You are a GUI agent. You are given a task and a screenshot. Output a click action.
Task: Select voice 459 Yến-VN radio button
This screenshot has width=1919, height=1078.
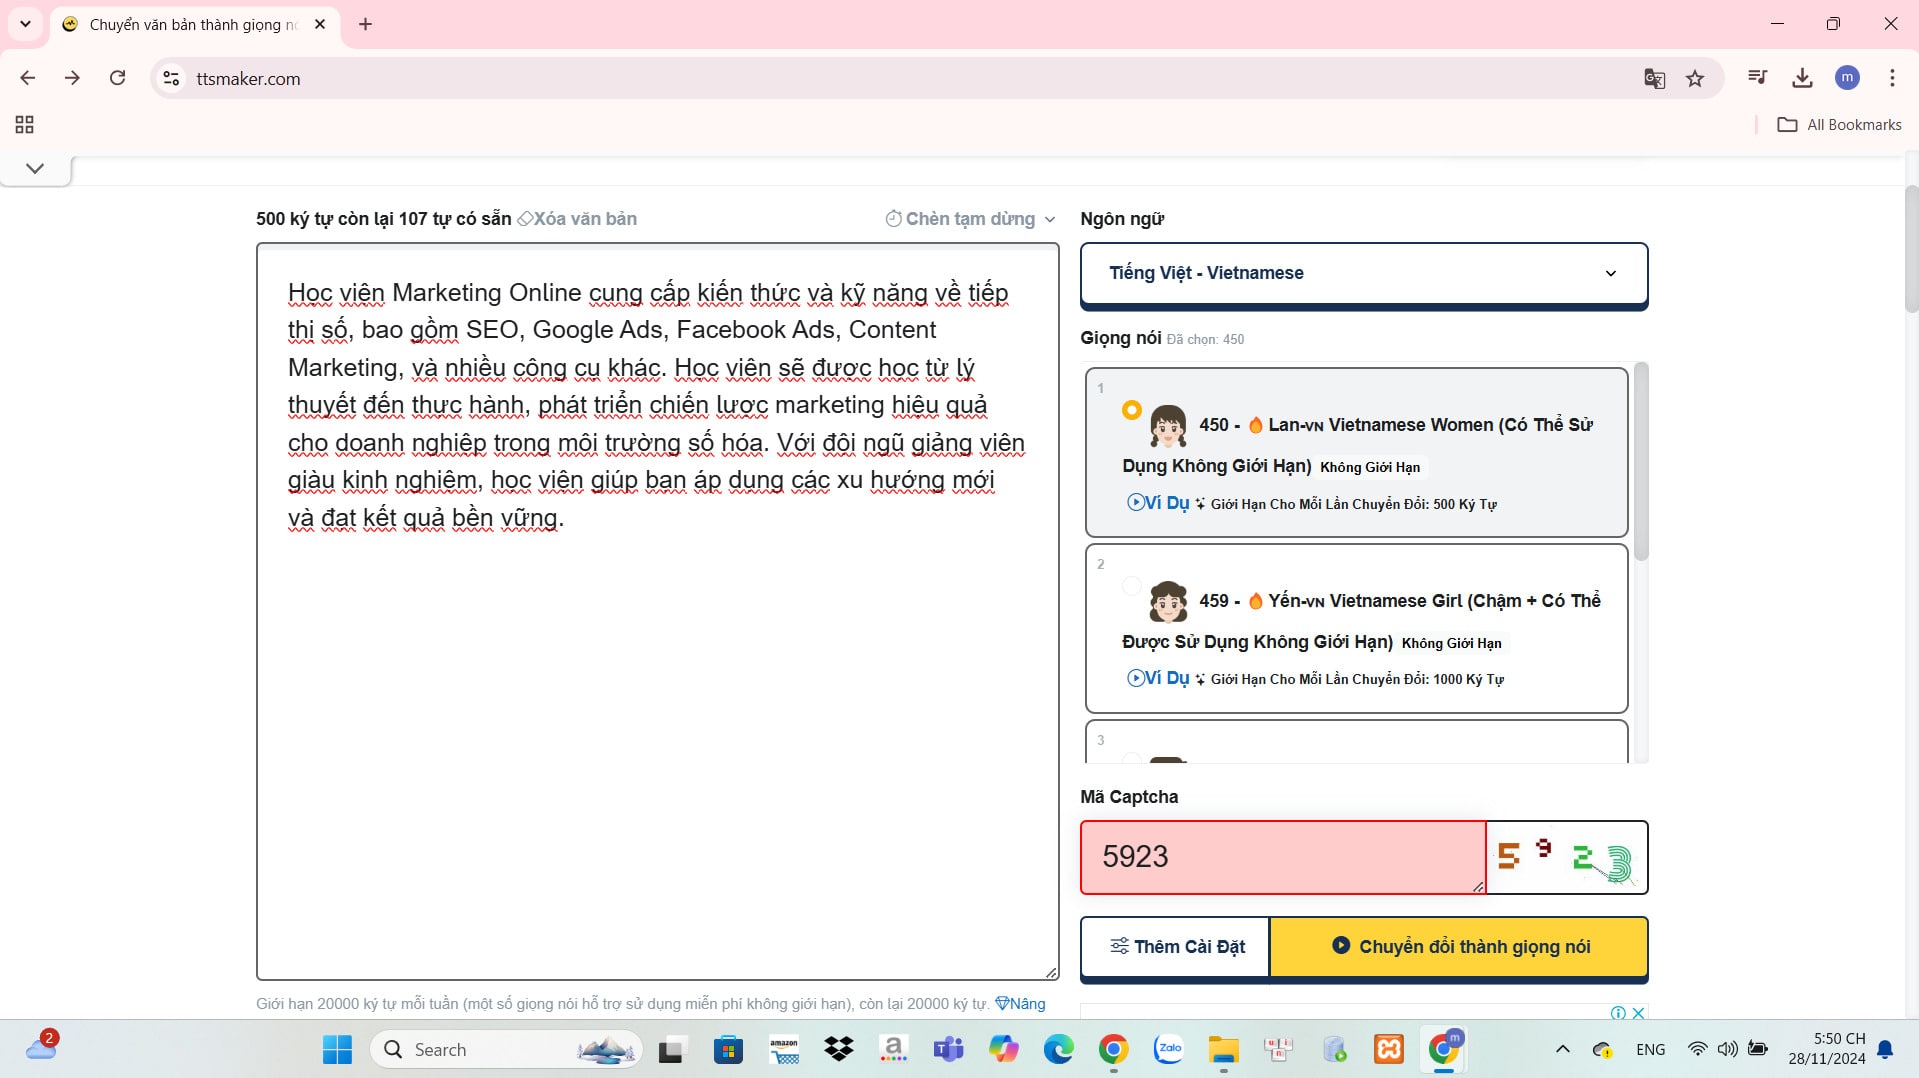click(1132, 585)
